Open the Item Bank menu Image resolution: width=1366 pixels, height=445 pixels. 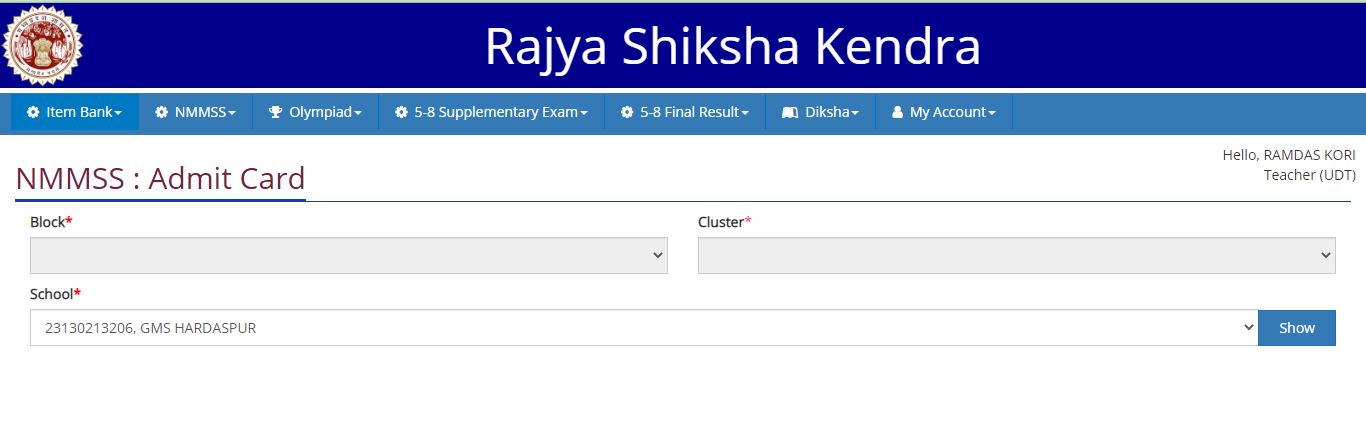pyautogui.click(x=79, y=113)
